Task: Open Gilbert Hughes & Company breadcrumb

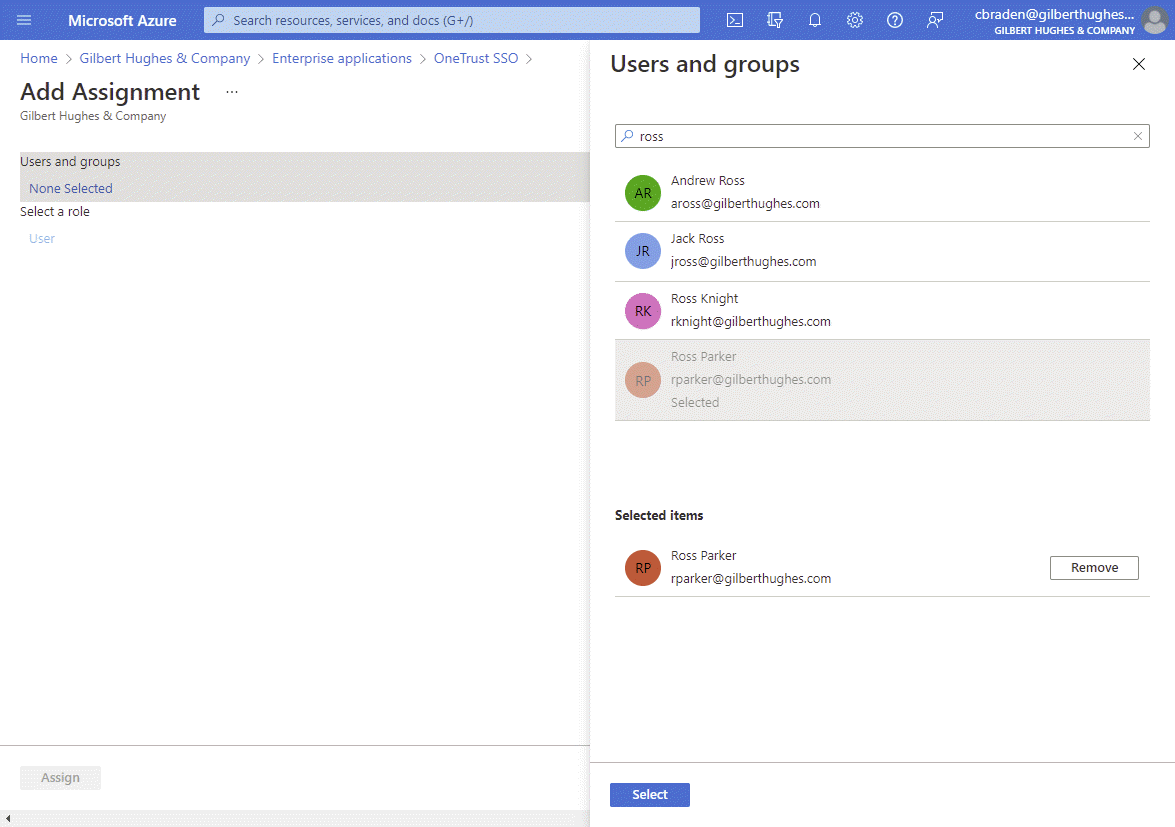Action: pos(165,58)
